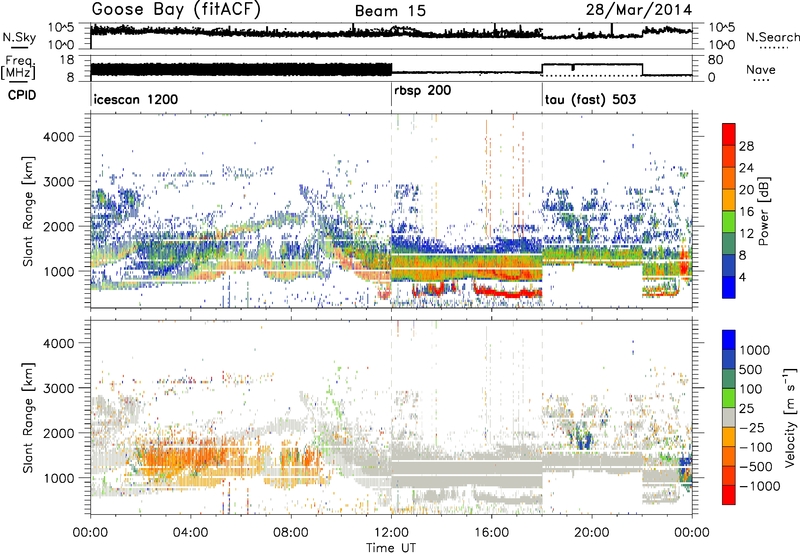Click the "500" label on the Velocity colorbar
The width and height of the screenshot is (800, 554).
click(751, 370)
